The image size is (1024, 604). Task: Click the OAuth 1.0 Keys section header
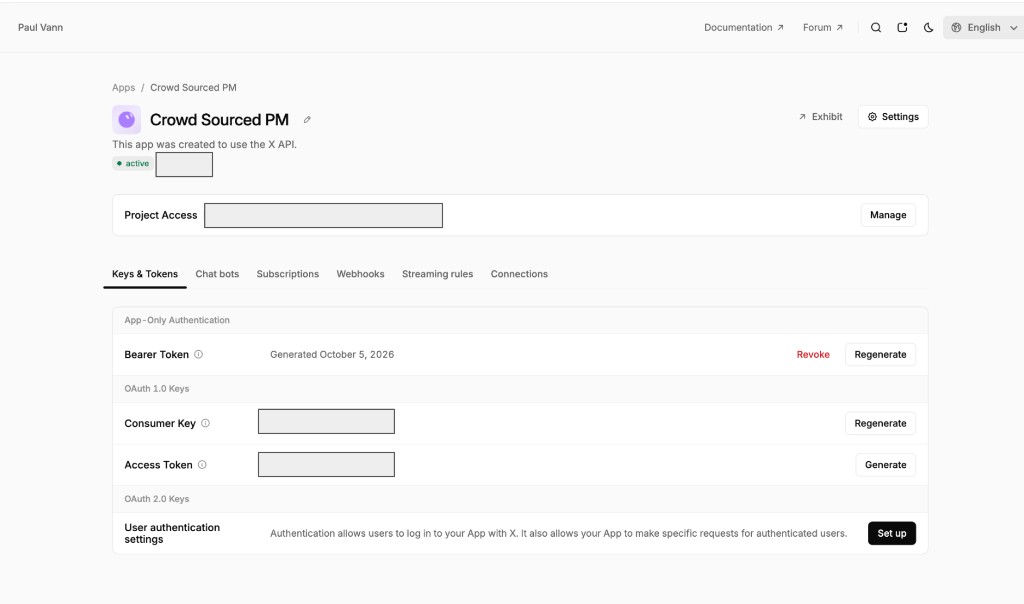157,389
